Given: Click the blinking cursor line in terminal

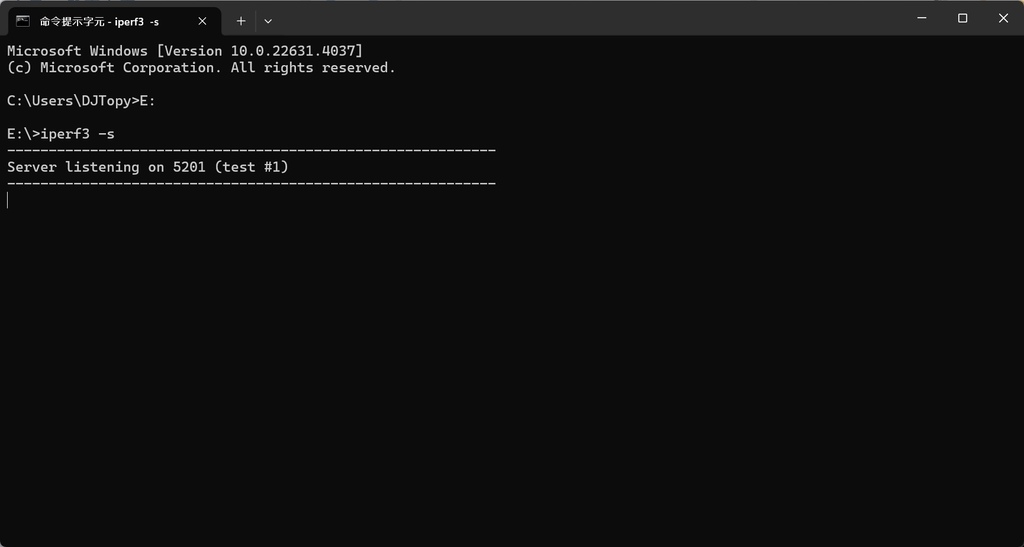Looking at the screenshot, I should pyautogui.click(x=8, y=200).
